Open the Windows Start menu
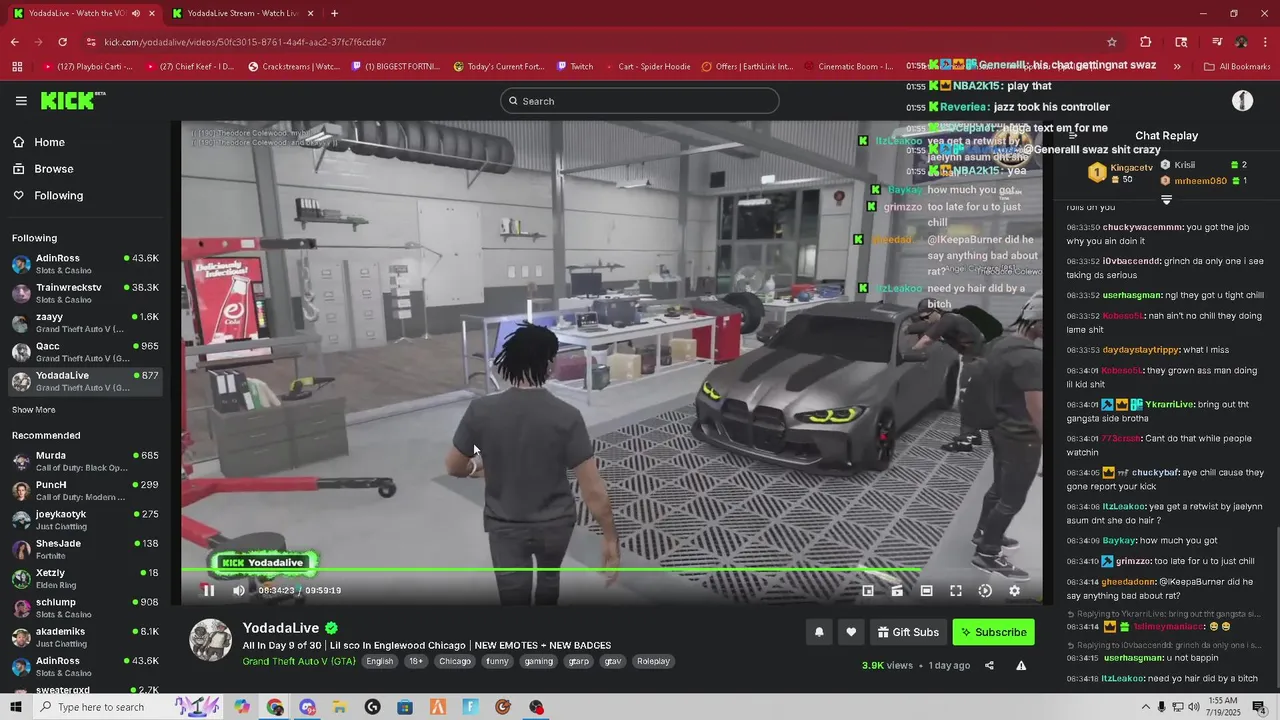 point(15,707)
